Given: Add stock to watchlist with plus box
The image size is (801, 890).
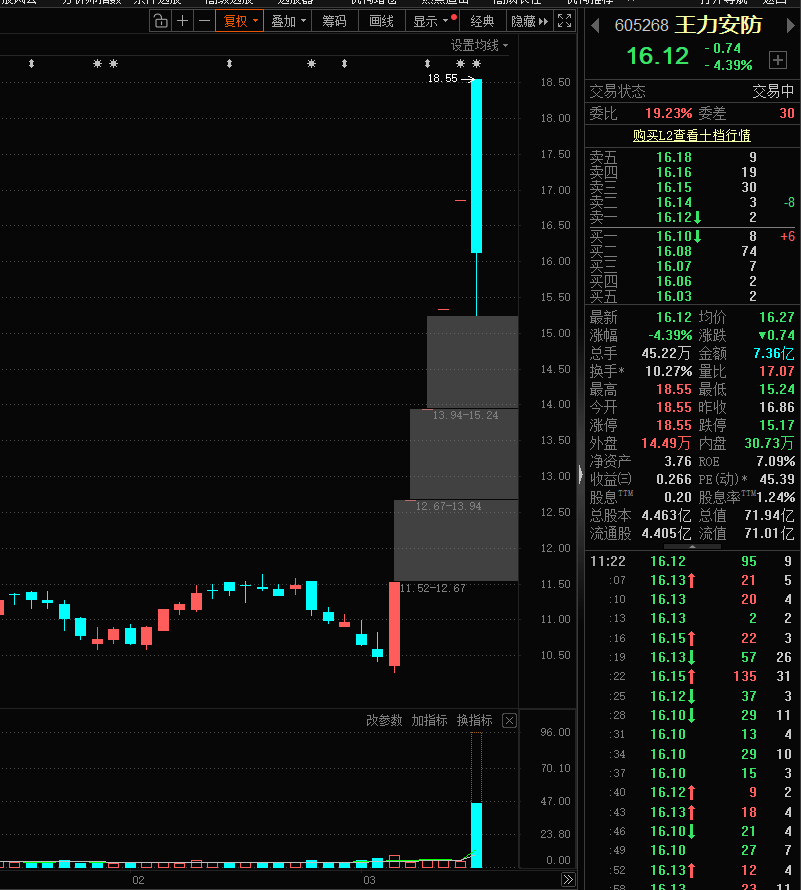Looking at the screenshot, I should (778, 59).
